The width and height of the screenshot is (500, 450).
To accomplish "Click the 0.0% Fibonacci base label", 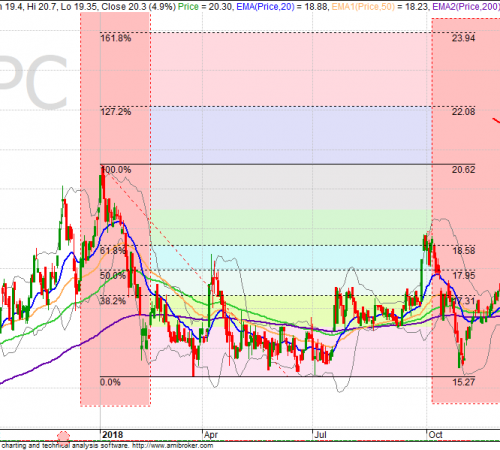I will tap(110, 382).
